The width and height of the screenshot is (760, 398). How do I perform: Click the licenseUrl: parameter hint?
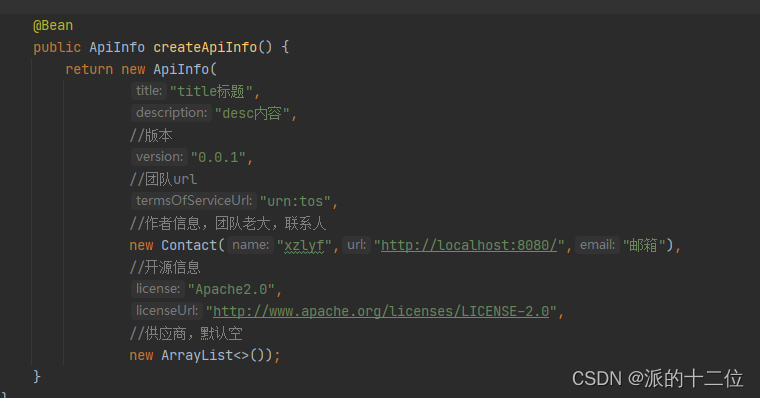coord(167,311)
